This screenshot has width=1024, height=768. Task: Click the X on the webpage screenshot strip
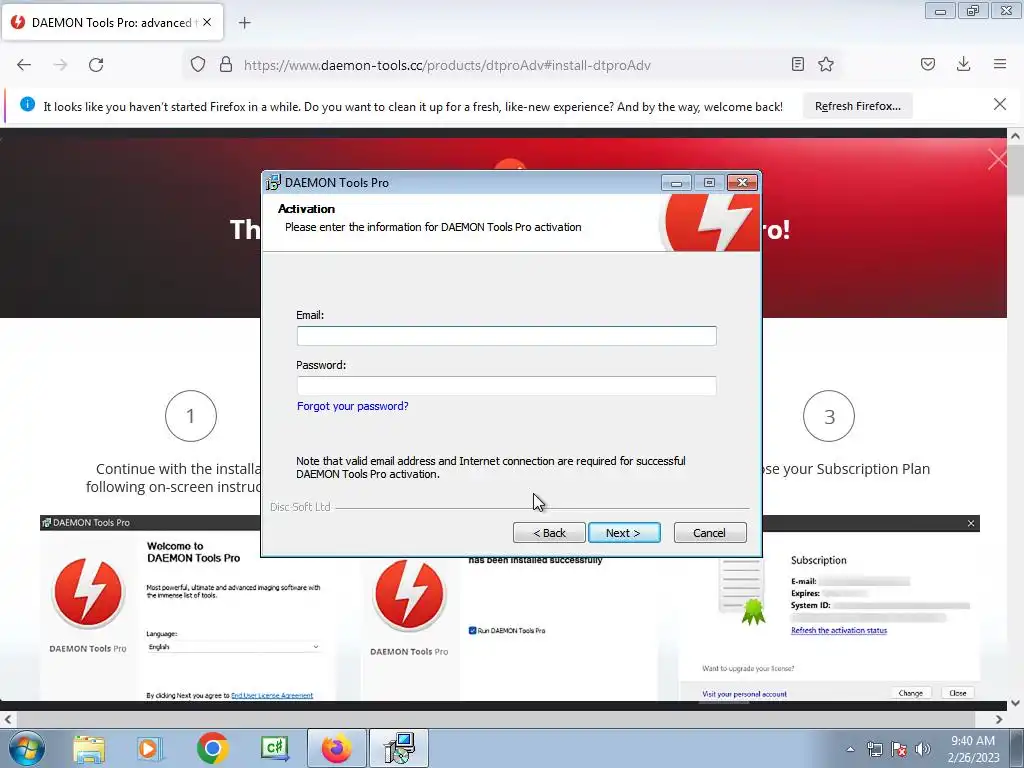click(970, 523)
